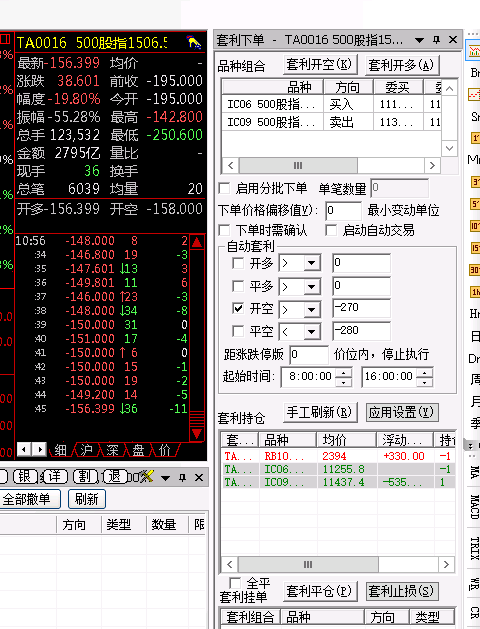480x629 pixels.
Task: Switch to the 价 tab
Action: click(x=164, y=450)
